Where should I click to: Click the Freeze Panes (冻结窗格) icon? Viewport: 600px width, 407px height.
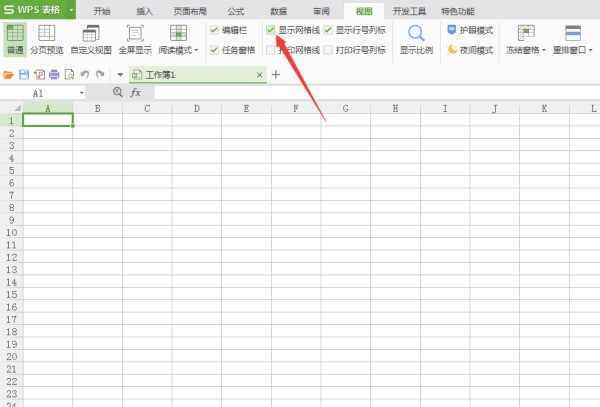tap(526, 33)
